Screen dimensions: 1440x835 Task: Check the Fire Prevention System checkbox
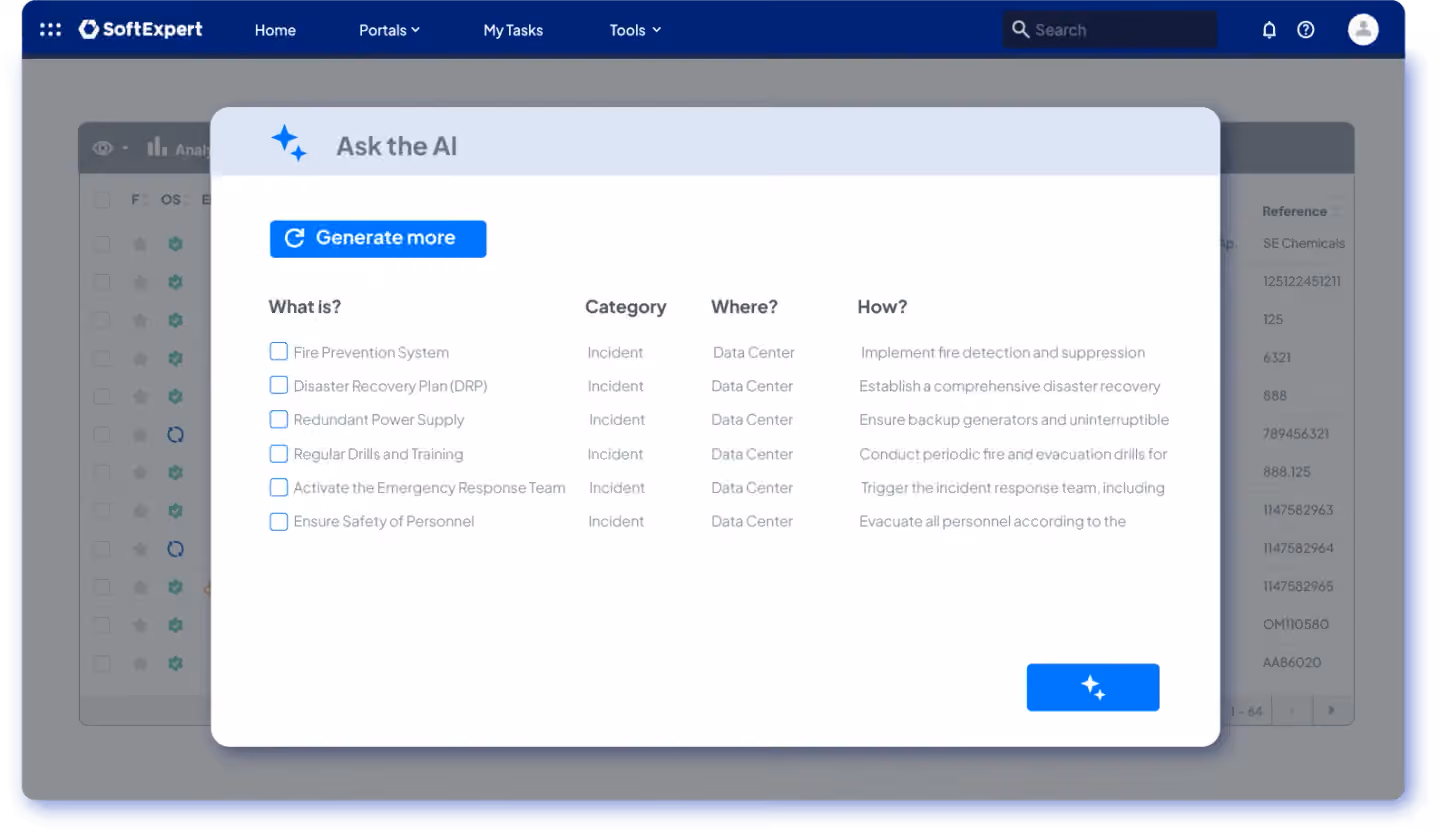(x=279, y=352)
